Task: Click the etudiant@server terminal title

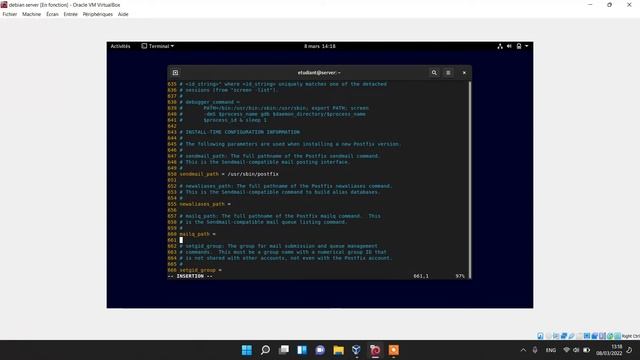Action: pyautogui.click(x=319, y=73)
